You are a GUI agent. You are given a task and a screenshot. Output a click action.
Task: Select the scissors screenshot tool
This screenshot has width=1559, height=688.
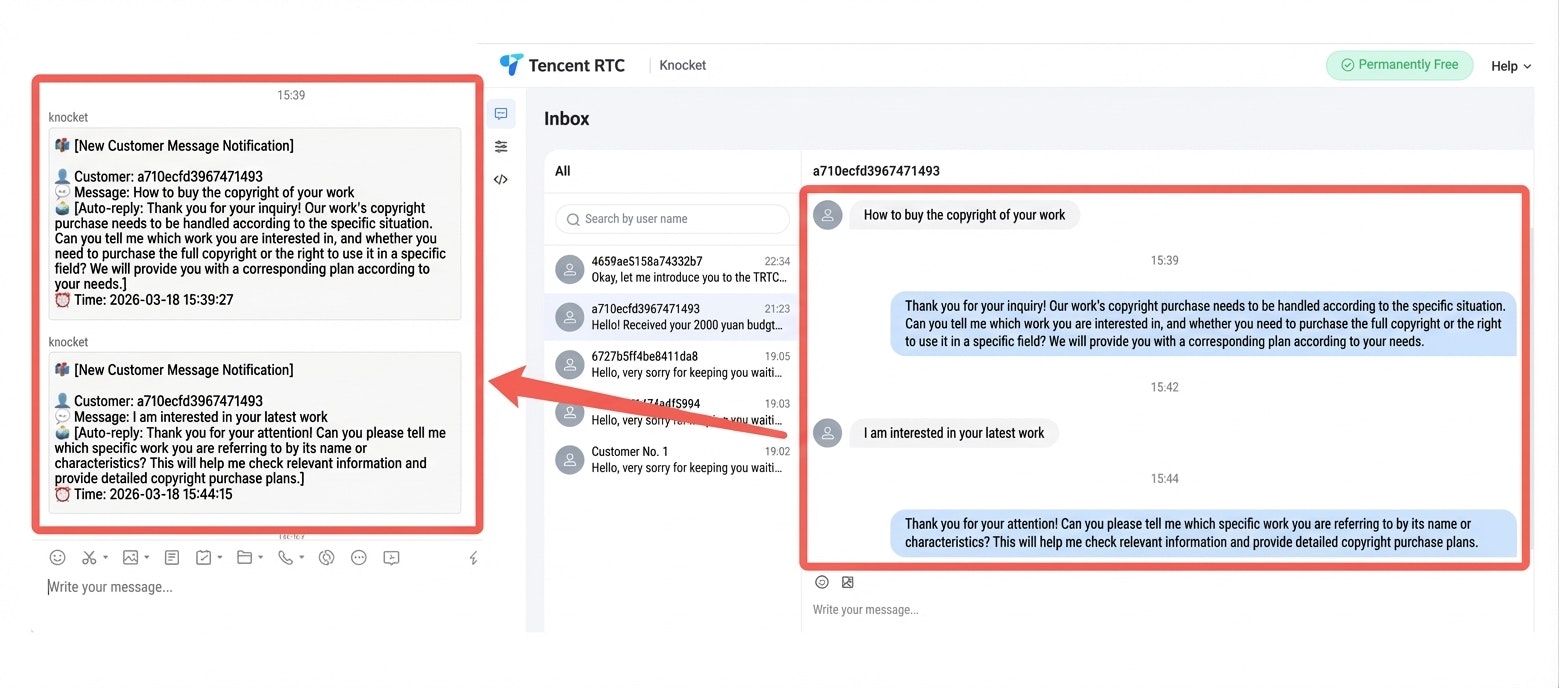89,557
